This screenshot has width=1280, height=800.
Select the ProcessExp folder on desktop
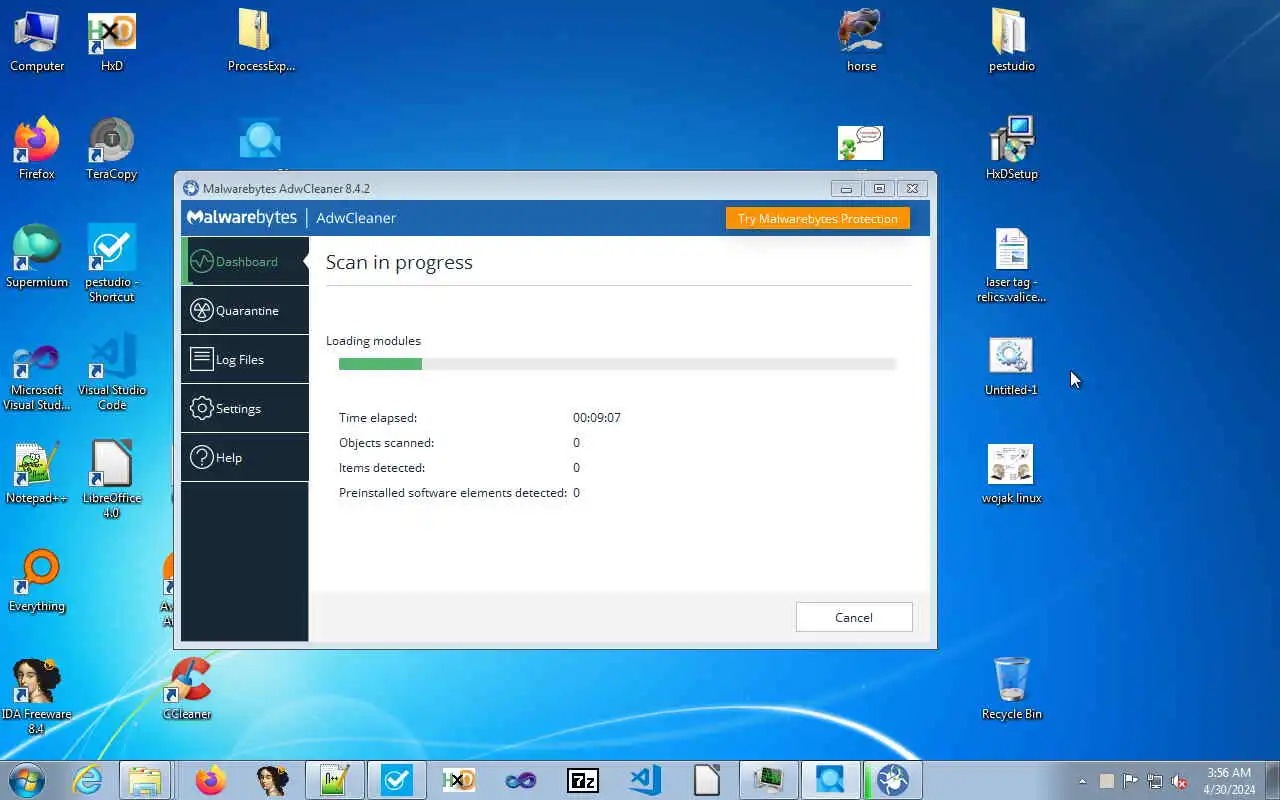pyautogui.click(x=261, y=41)
